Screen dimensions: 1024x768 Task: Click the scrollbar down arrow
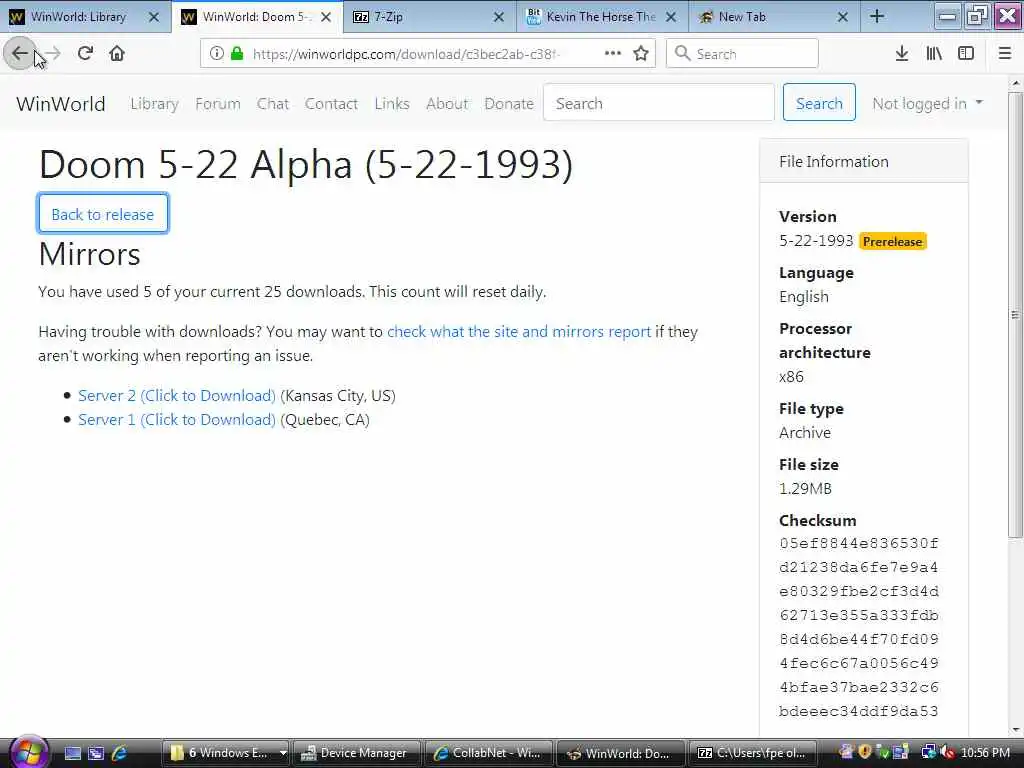coord(1015,729)
